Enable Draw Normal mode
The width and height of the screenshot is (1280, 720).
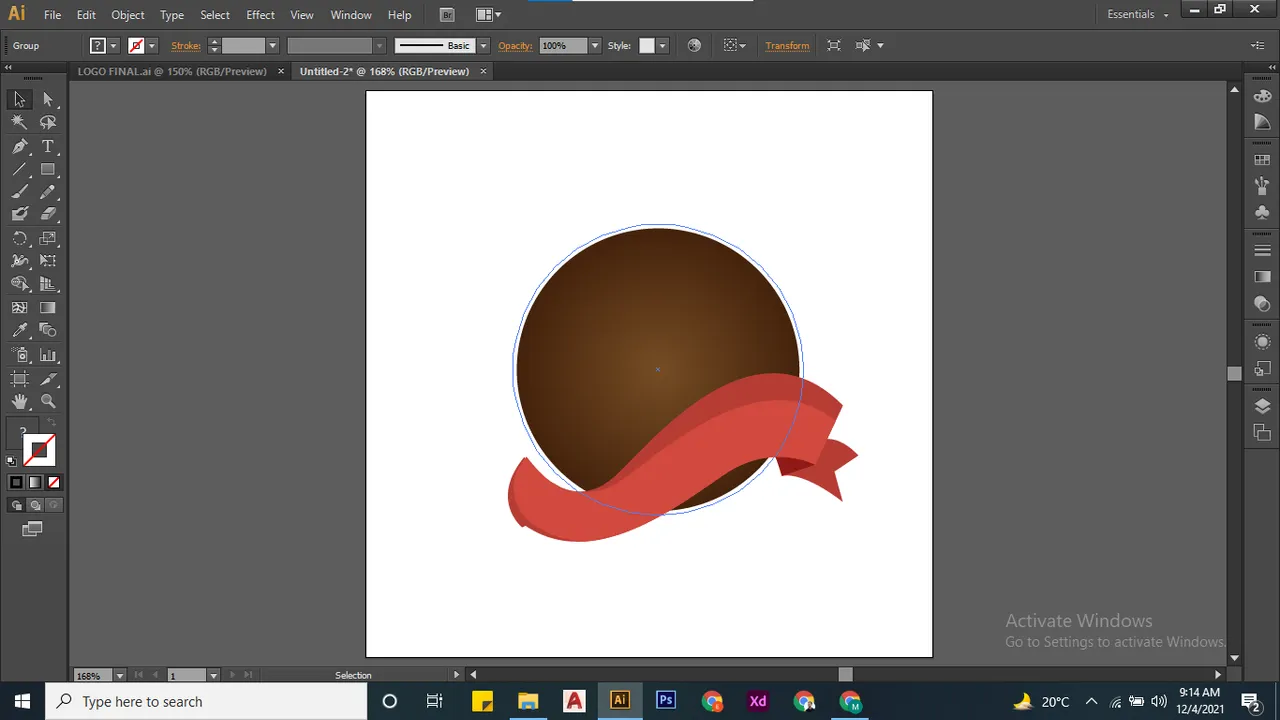(x=17, y=505)
